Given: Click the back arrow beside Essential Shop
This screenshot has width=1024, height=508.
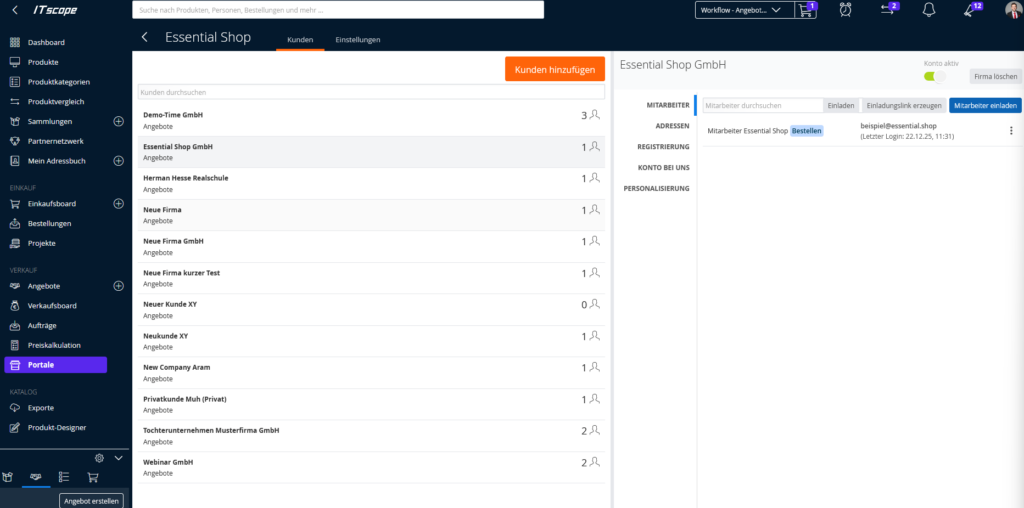Looking at the screenshot, I should 145,37.
